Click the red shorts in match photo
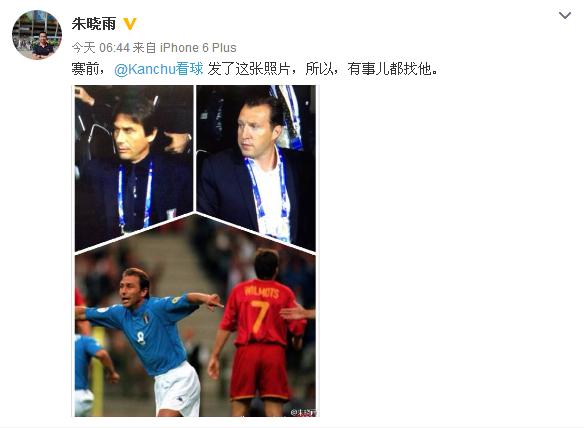This screenshot has width=584, height=428. tap(259, 372)
